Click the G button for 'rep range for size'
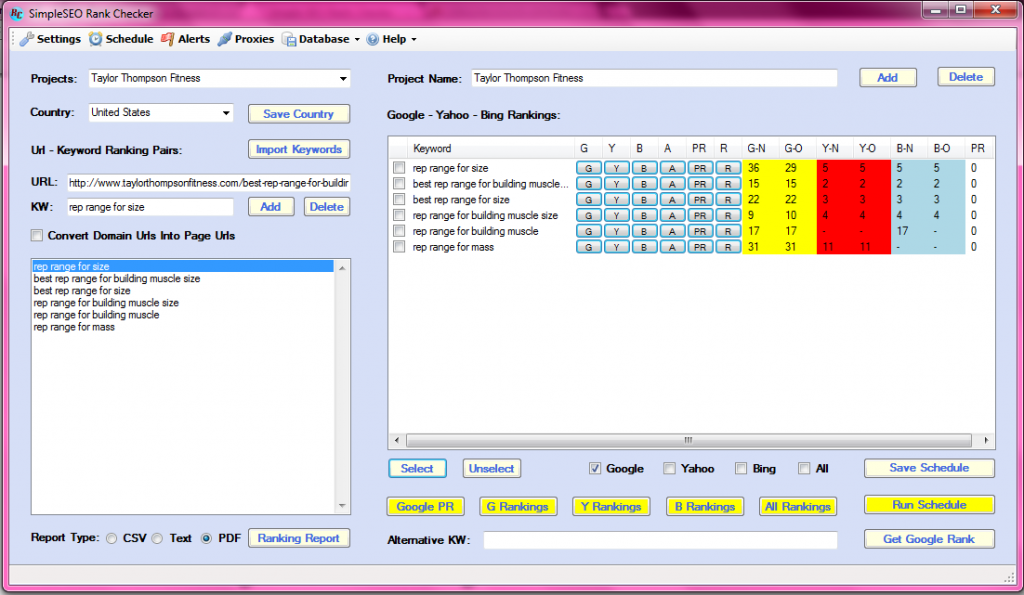Image resolution: width=1024 pixels, height=595 pixels. pyautogui.click(x=588, y=168)
